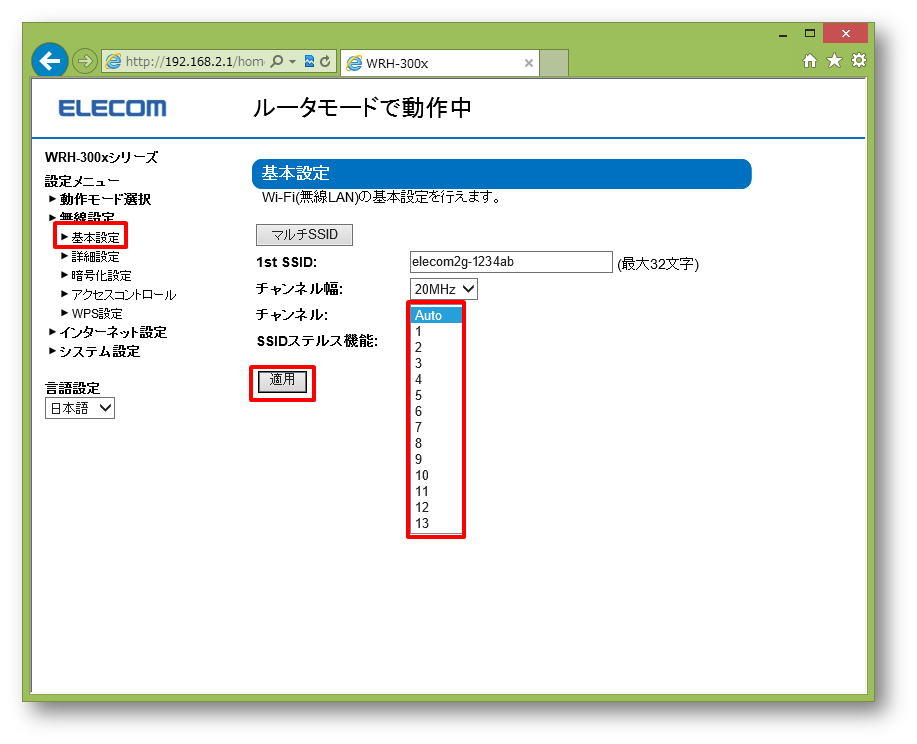The image size is (917, 744).
Task: Go back with the browser back arrow
Action: pos(50,60)
